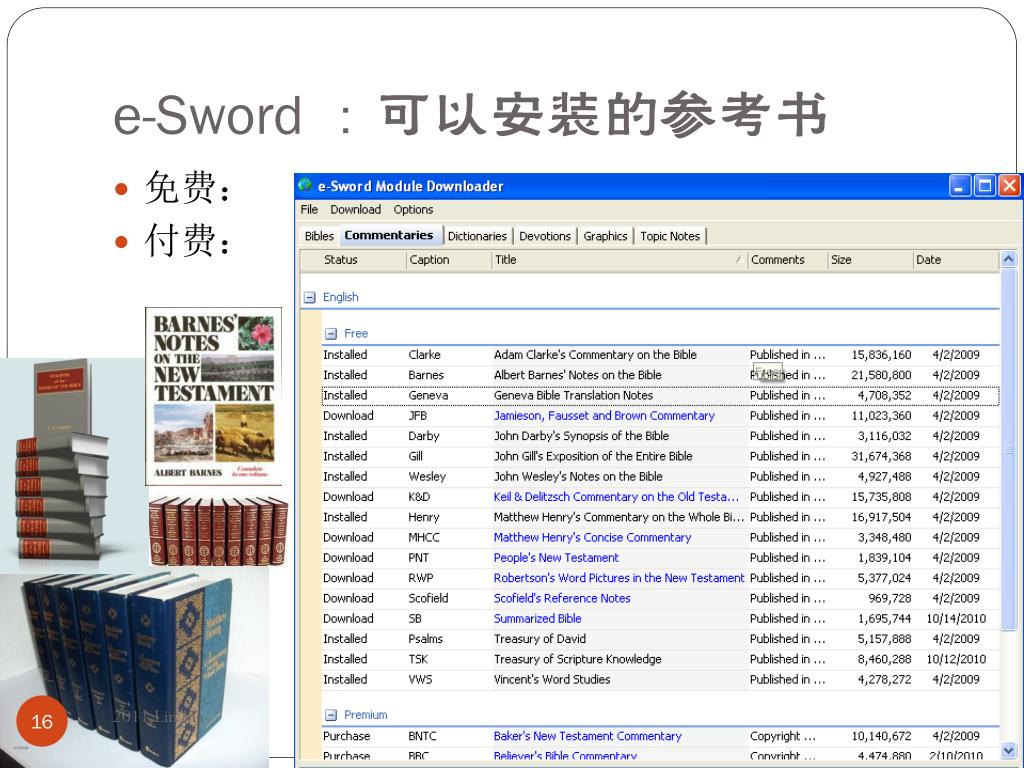The image size is (1024, 768).
Task: Click Summarized Bible link
Action: [x=537, y=618]
